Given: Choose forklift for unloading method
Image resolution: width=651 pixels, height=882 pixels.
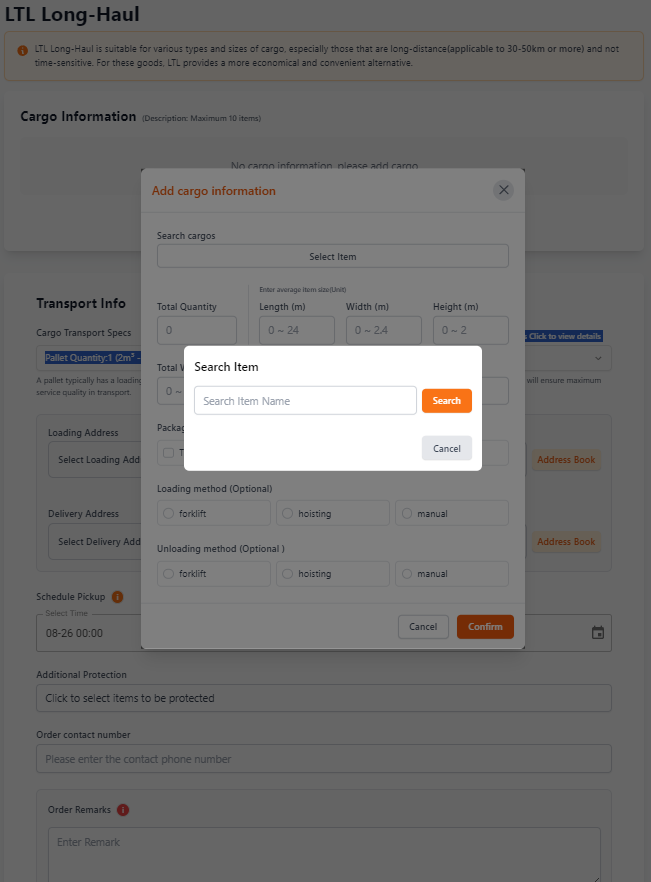Looking at the screenshot, I should (x=214, y=574).
